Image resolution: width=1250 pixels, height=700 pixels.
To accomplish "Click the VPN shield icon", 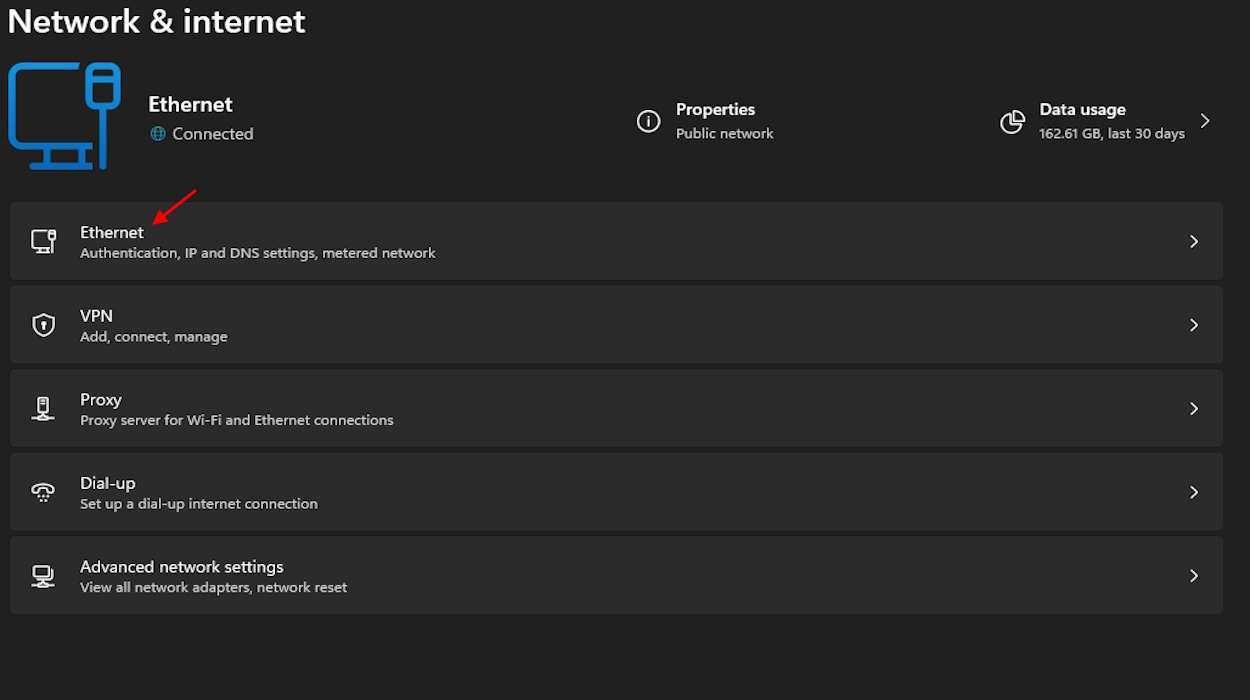I will (x=43, y=325).
